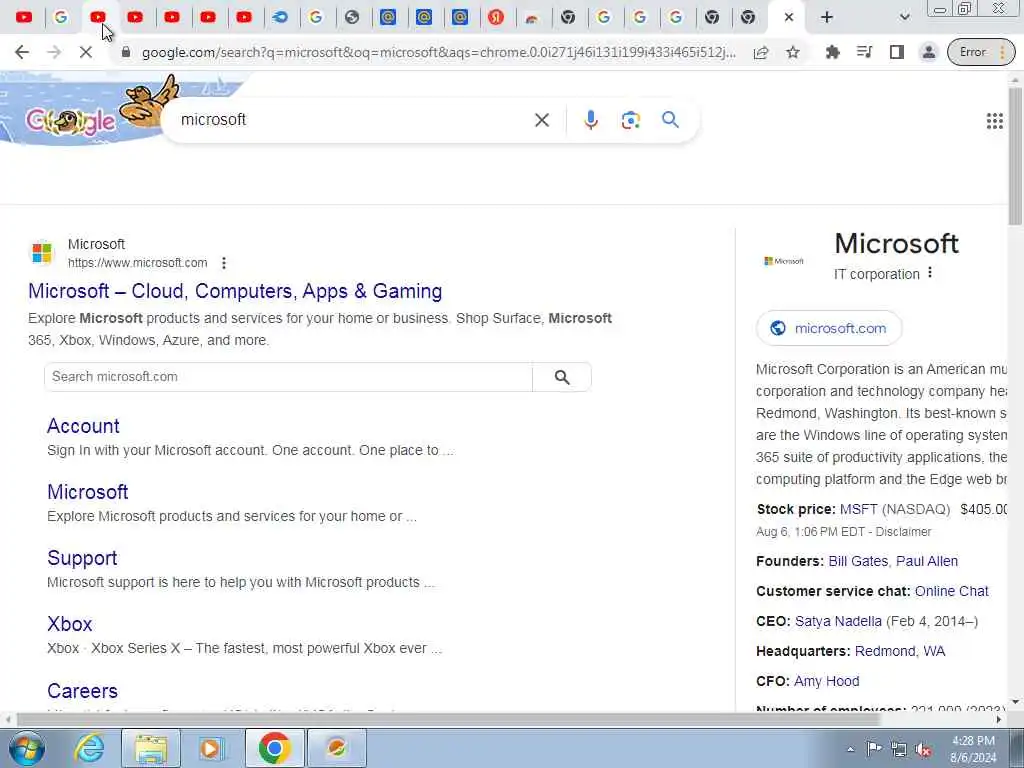Open the tab search dropdown chevron

tap(904, 18)
